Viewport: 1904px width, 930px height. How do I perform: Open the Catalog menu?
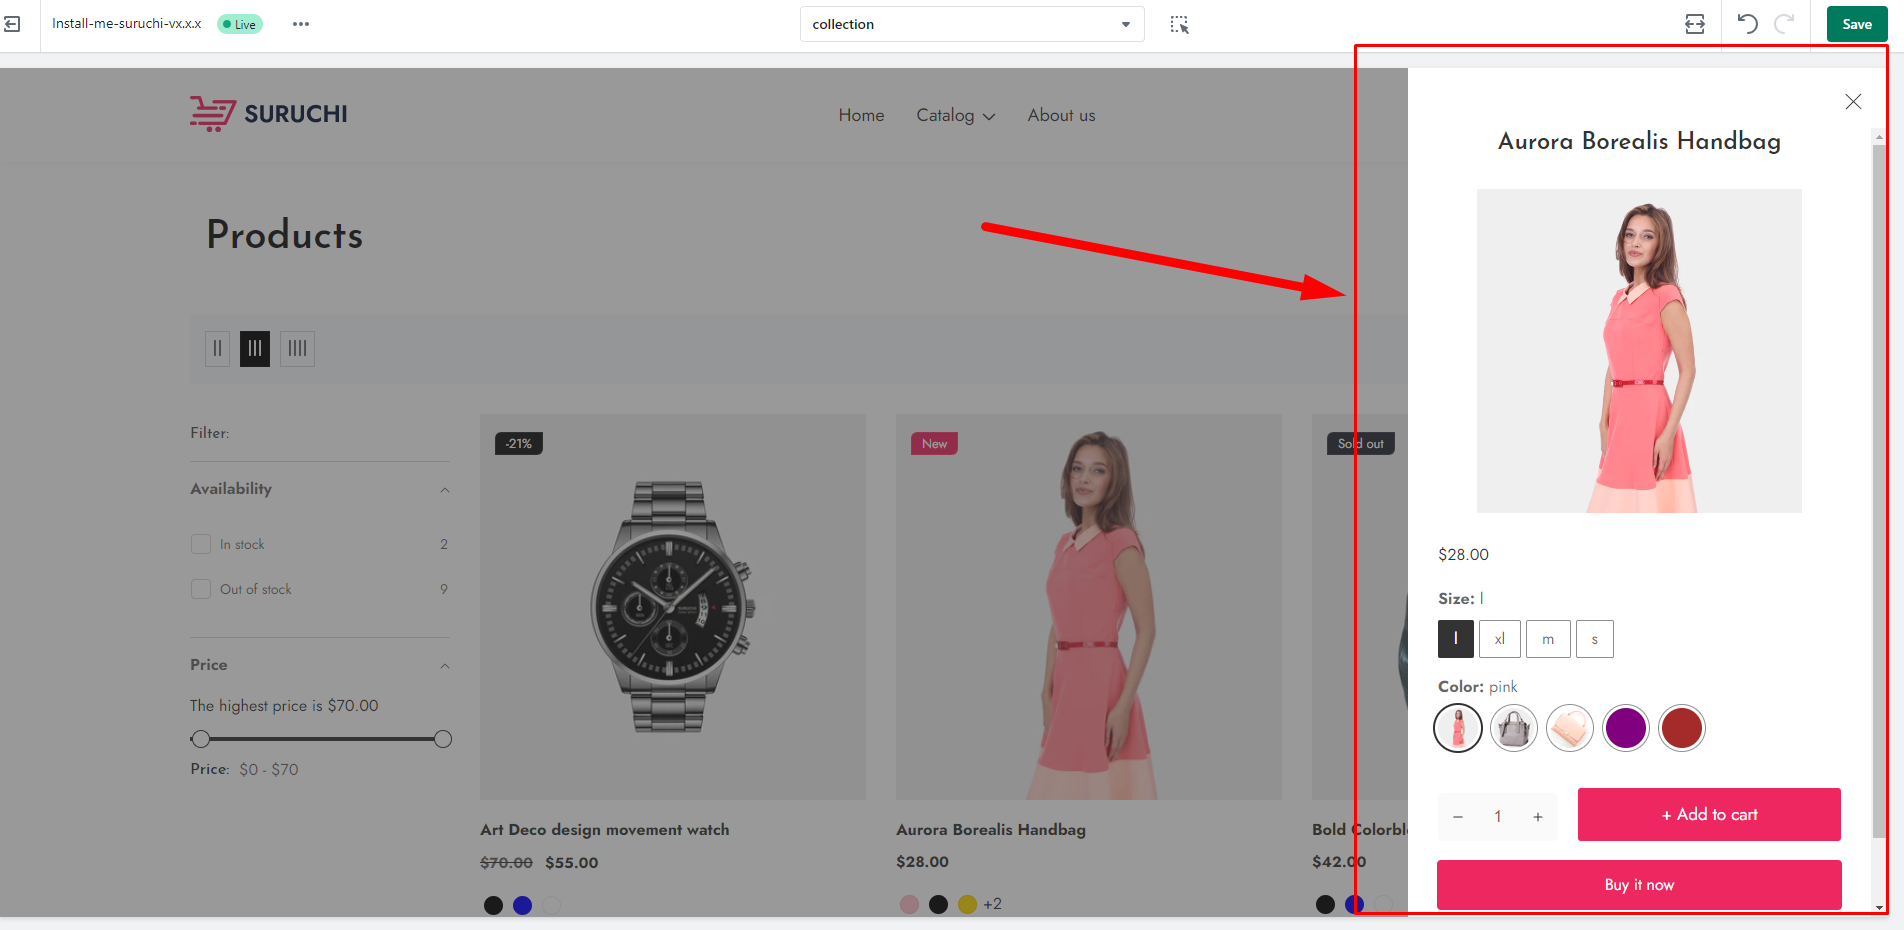[955, 116]
